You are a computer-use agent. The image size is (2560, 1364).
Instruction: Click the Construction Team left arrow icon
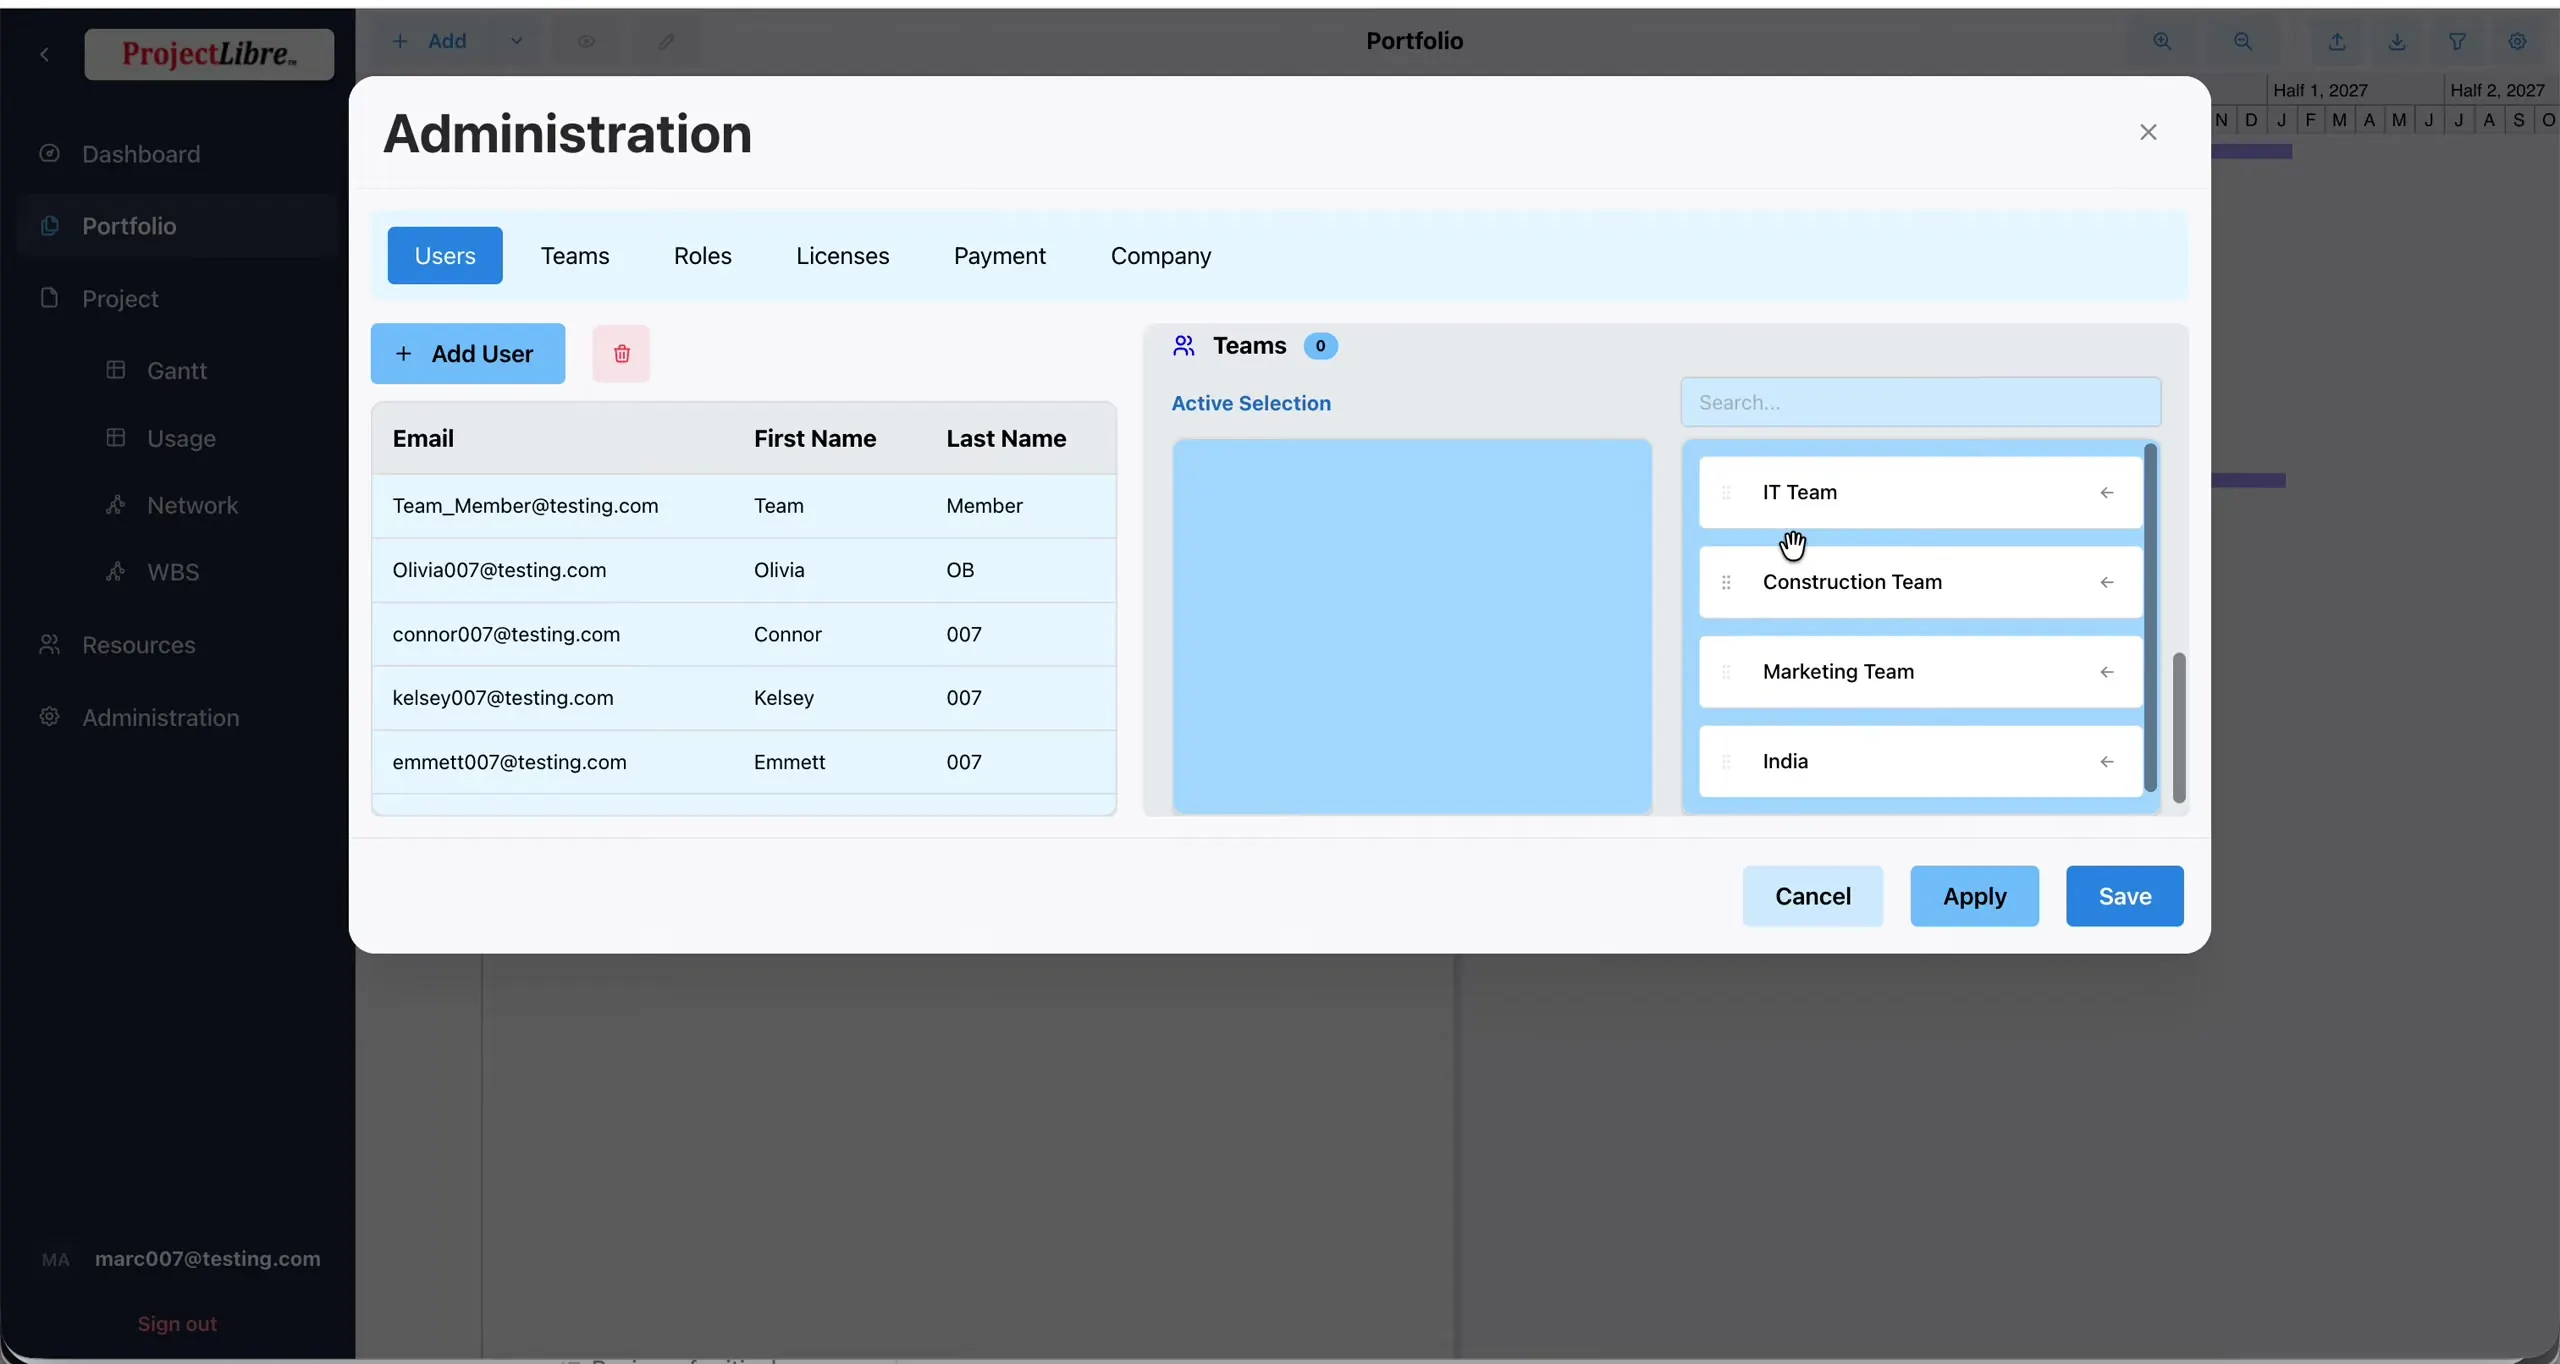(2107, 582)
